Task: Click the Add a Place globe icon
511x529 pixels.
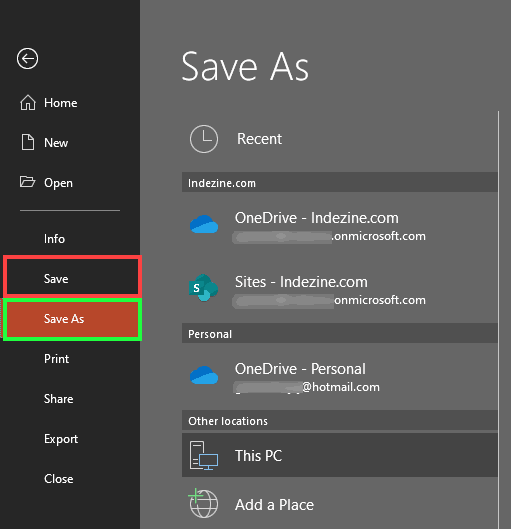Action: 203,503
